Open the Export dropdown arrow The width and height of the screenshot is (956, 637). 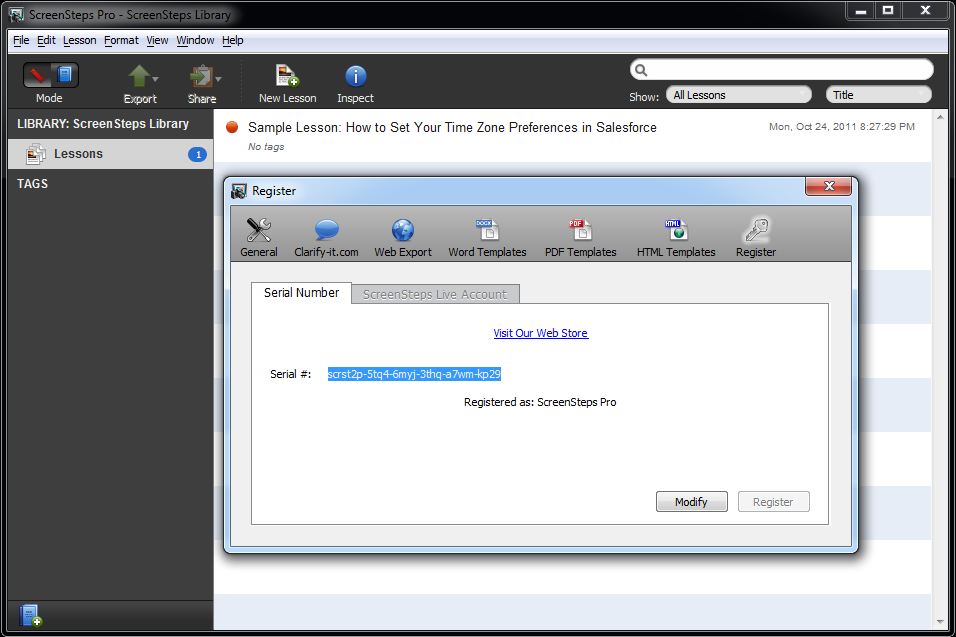tap(155, 79)
